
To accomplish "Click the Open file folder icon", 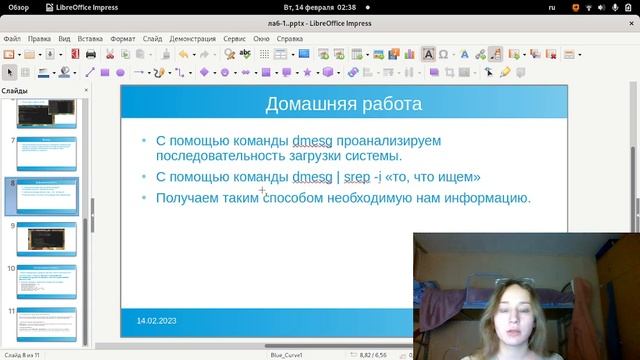I will click(x=29, y=54).
